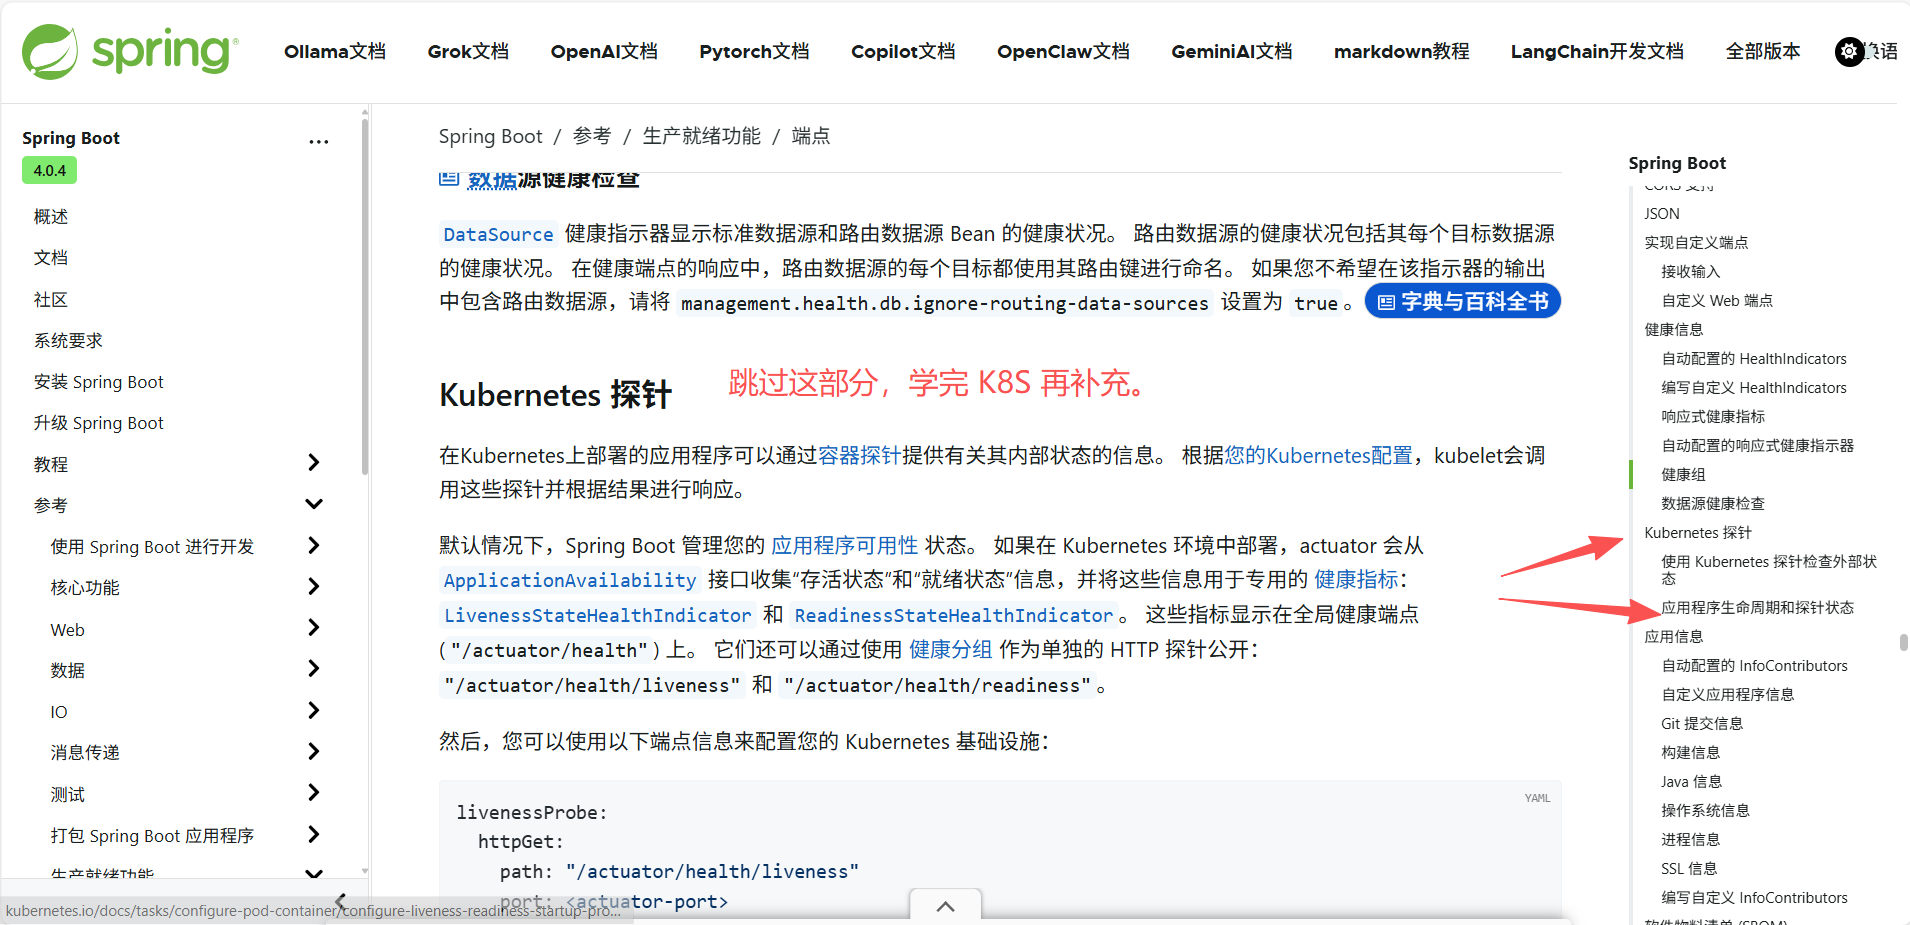
Task: Click the Spring logo
Action: point(130,51)
